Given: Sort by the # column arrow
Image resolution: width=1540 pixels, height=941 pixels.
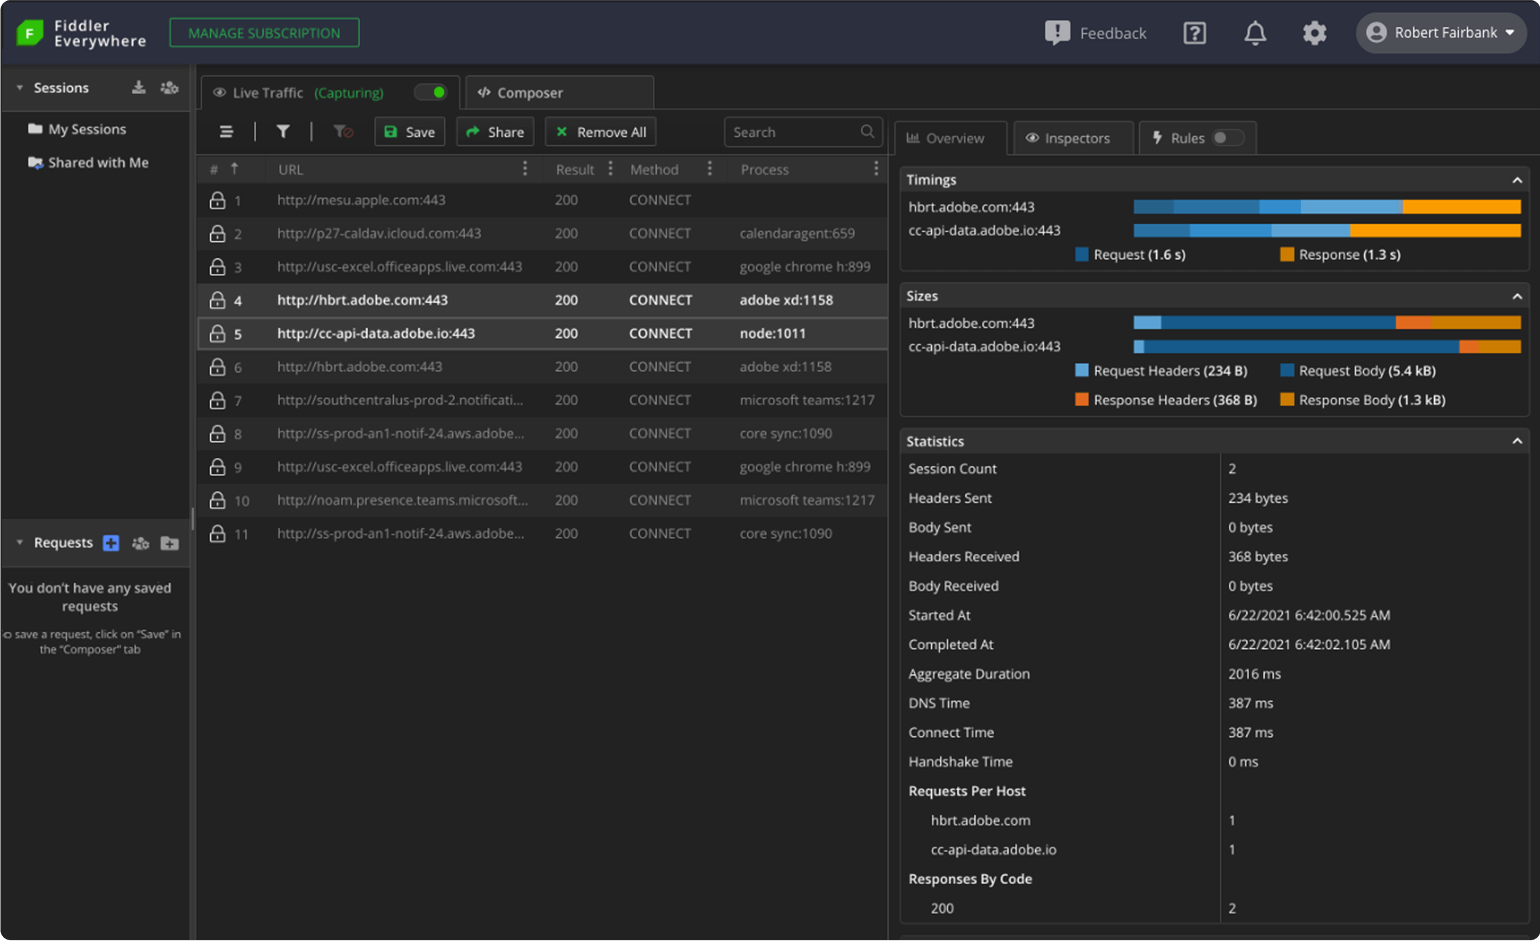Looking at the screenshot, I should tap(234, 169).
